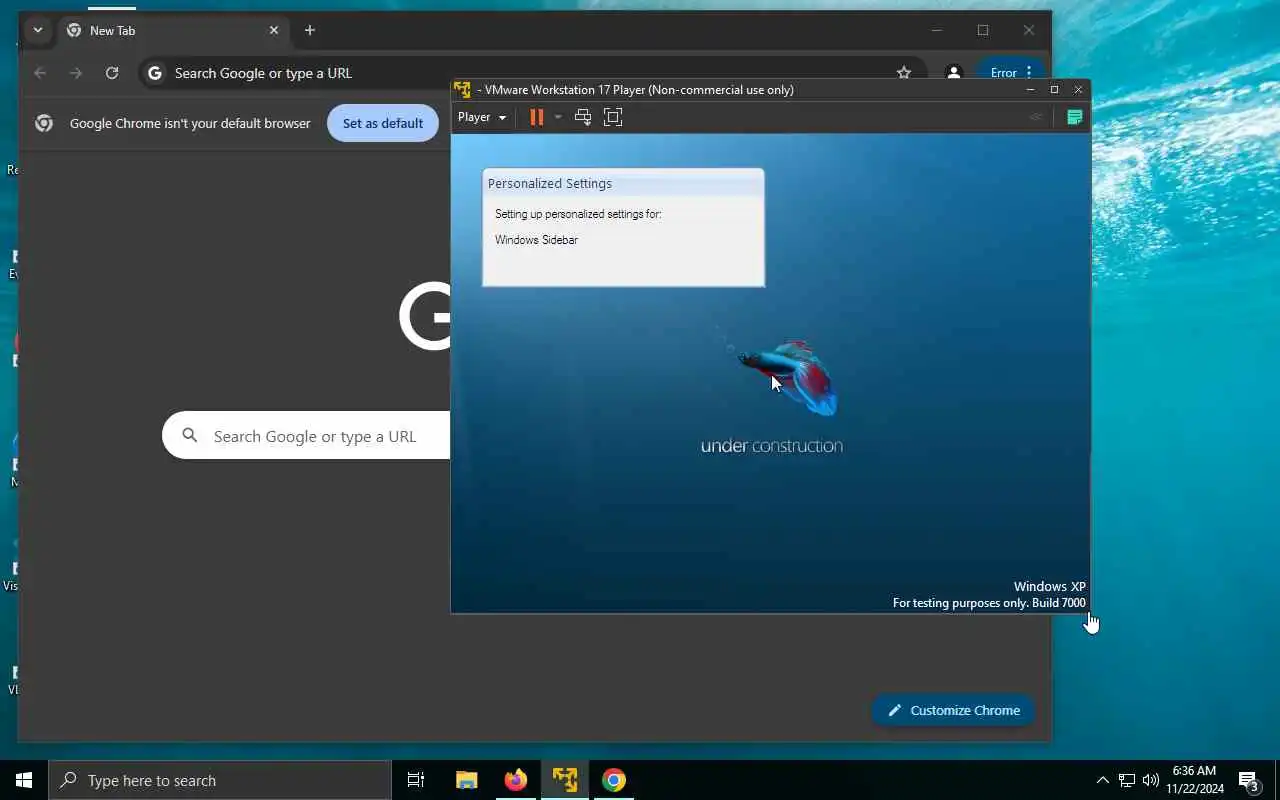Minimize the Chrome window
This screenshot has height=800, width=1280.
coord(937,31)
